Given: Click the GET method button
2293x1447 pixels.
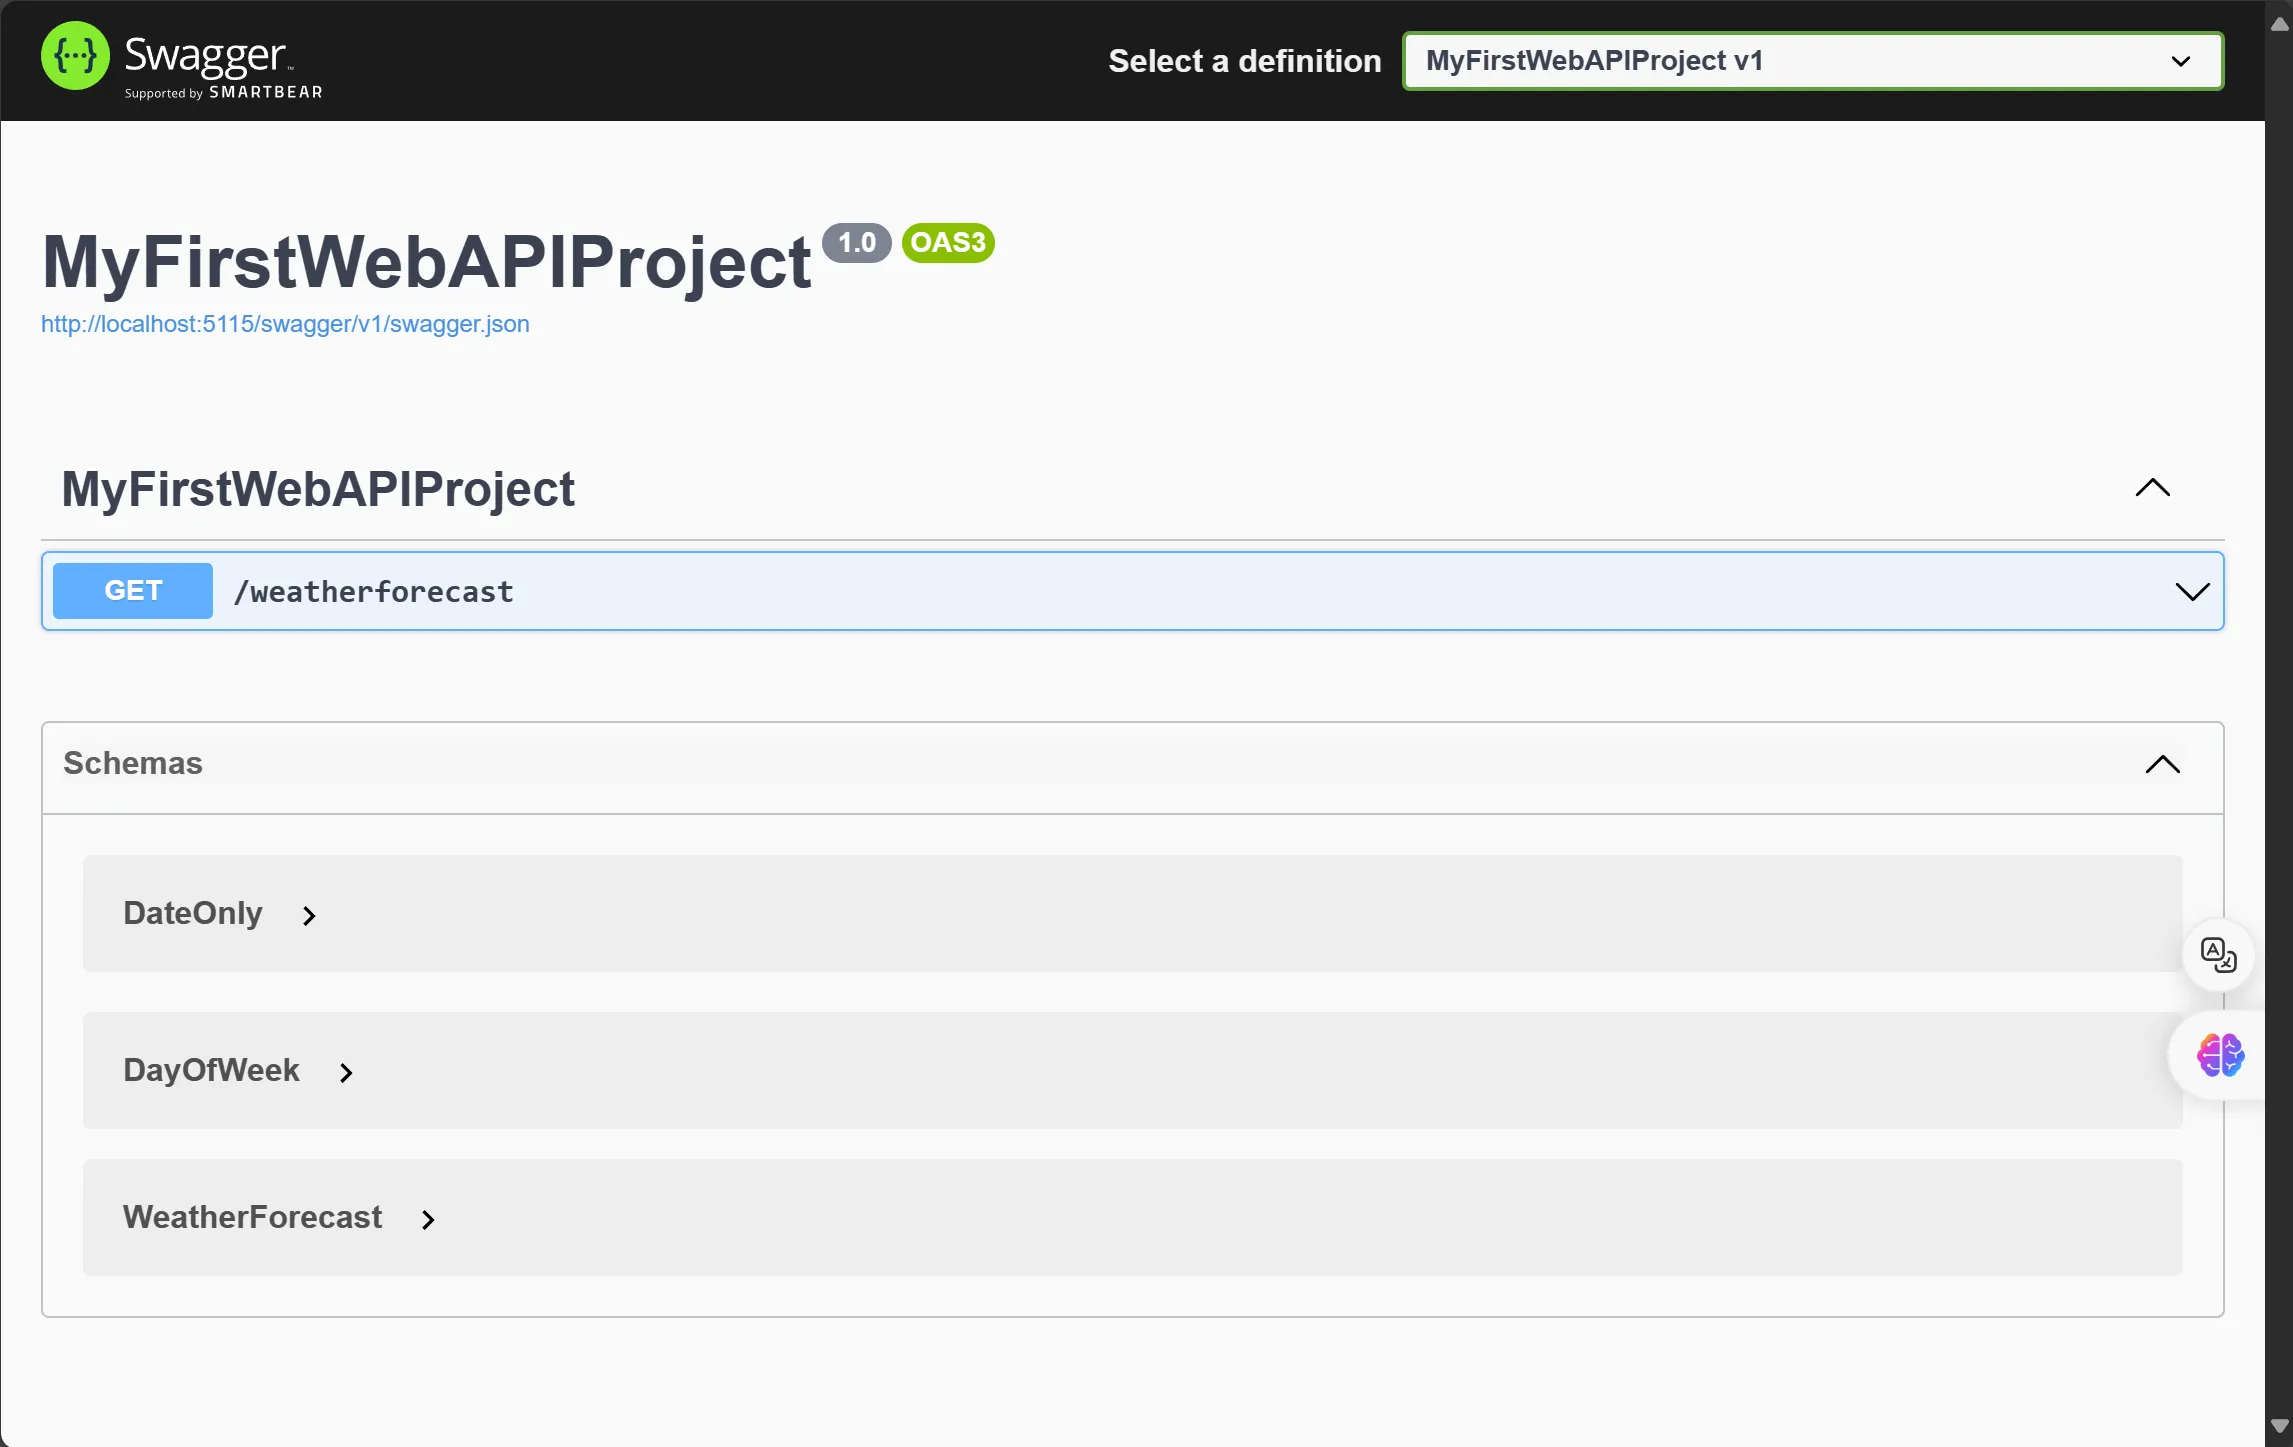Looking at the screenshot, I should [x=133, y=591].
